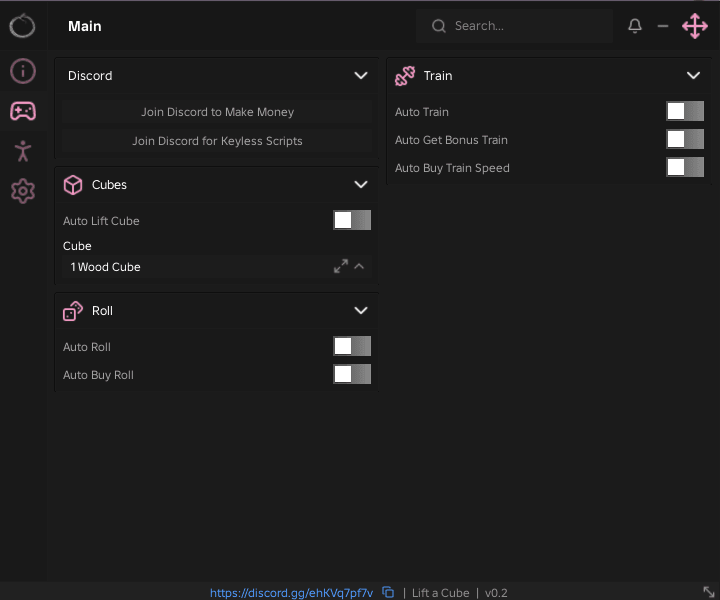Click the pink move arrows icon
This screenshot has width=720, height=600.
pos(695,26)
